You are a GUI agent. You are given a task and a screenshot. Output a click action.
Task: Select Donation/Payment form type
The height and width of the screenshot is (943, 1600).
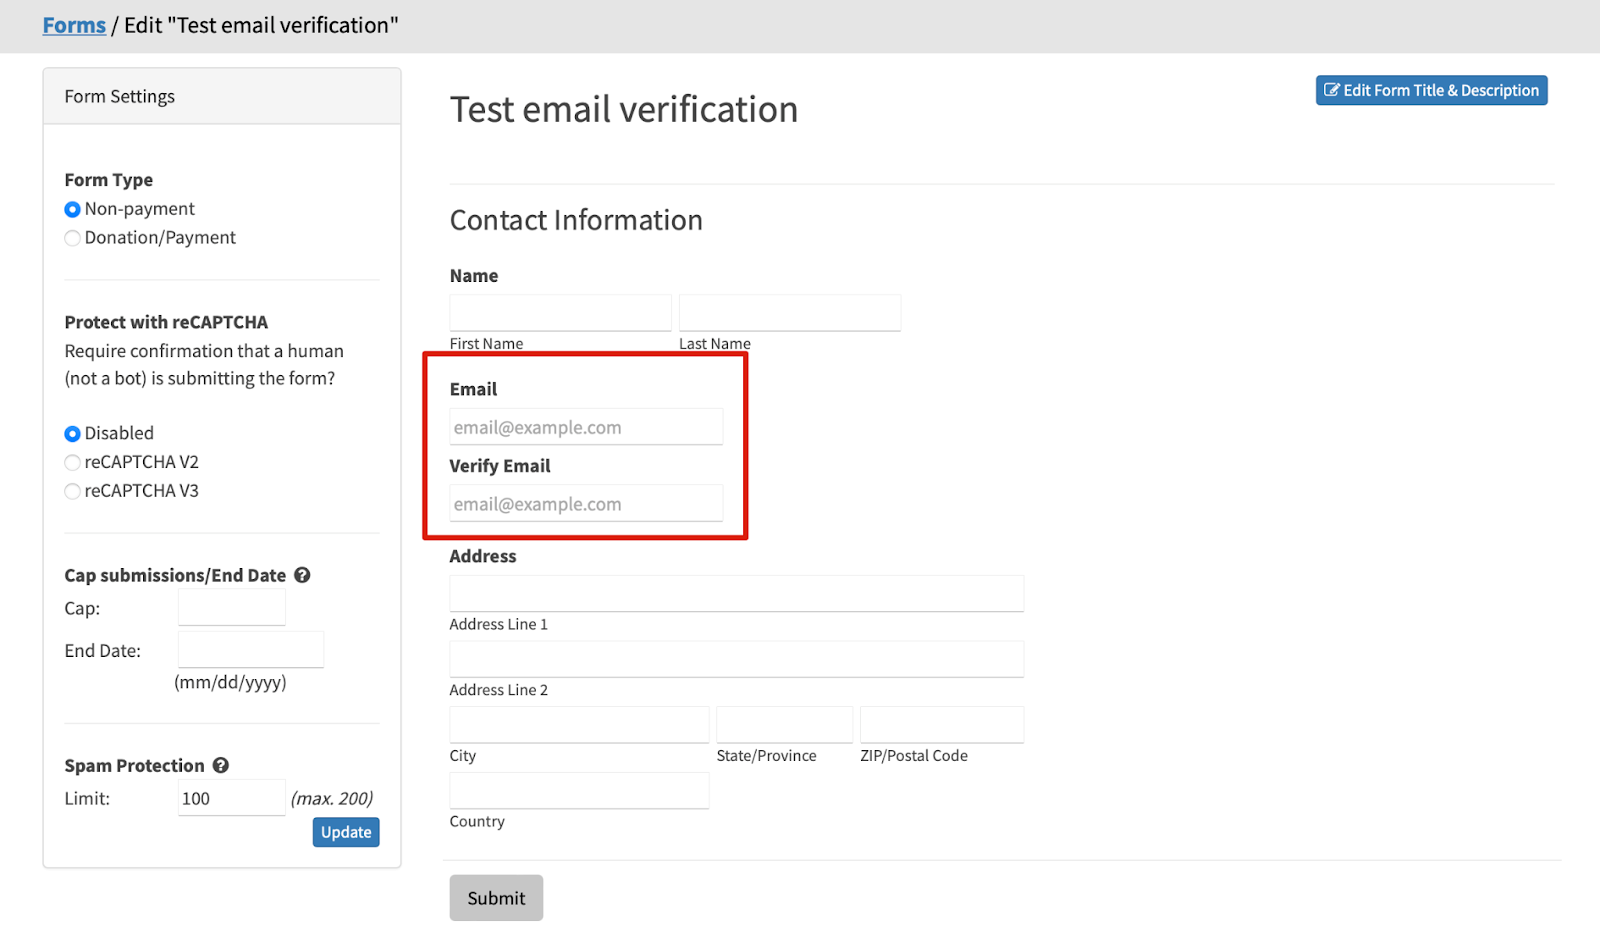tap(73, 238)
